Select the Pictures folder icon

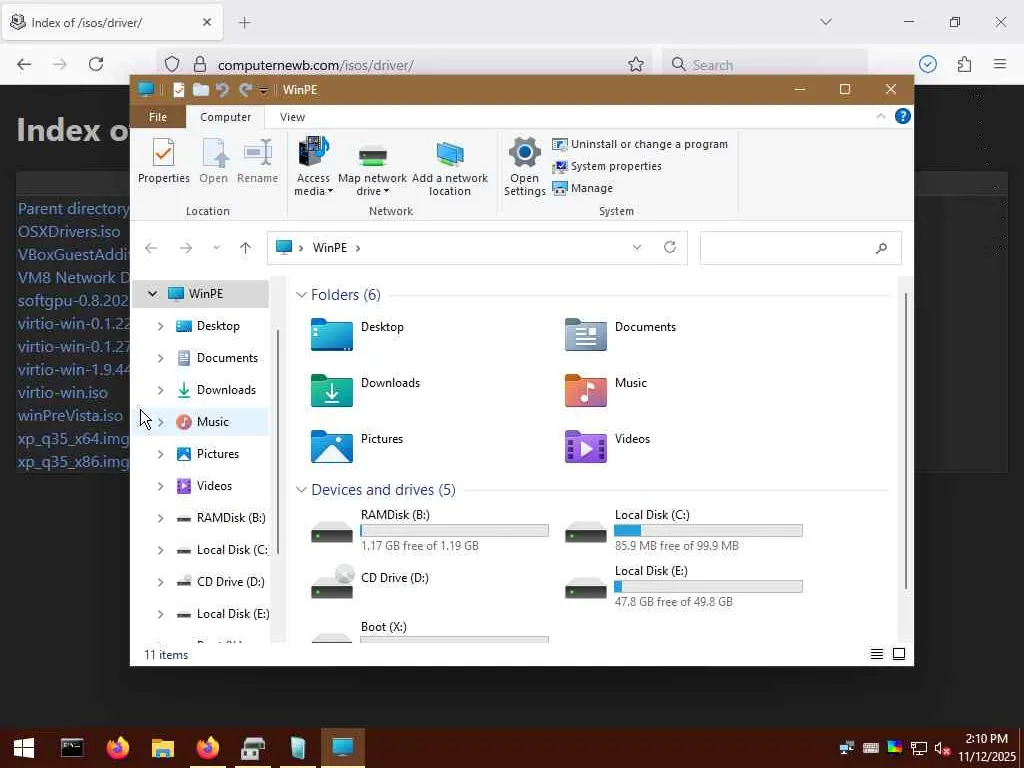click(x=332, y=447)
